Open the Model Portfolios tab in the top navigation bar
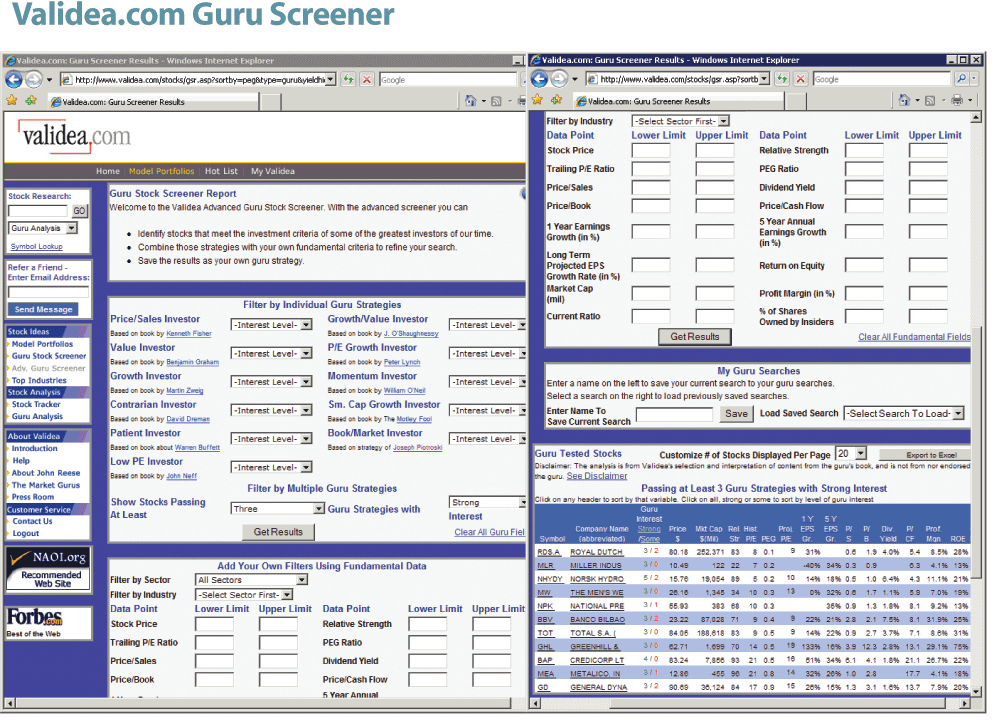 [x=161, y=171]
